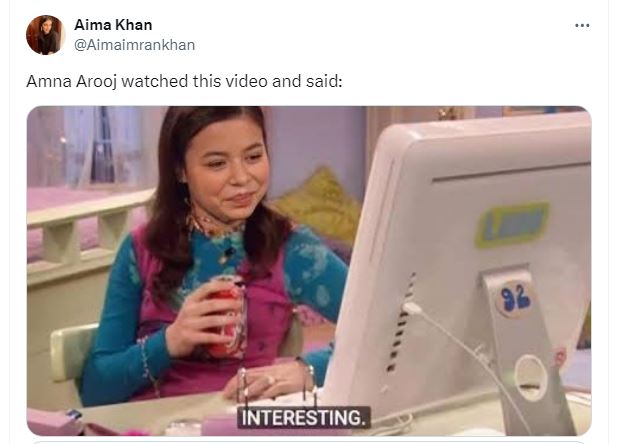The width and height of the screenshot is (626, 444).
Task: Click the round hole in monitor stand
Action: coord(530,377)
